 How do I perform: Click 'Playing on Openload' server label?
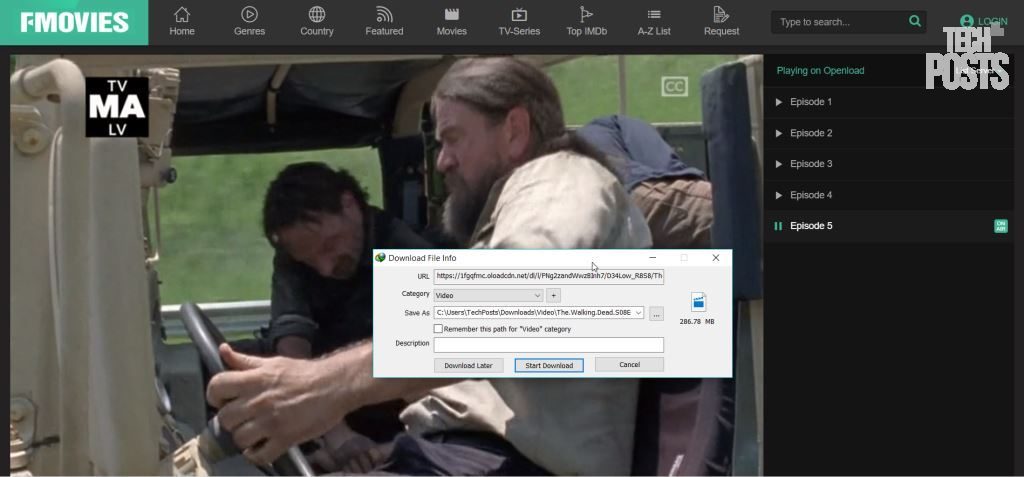pyautogui.click(x=820, y=71)
